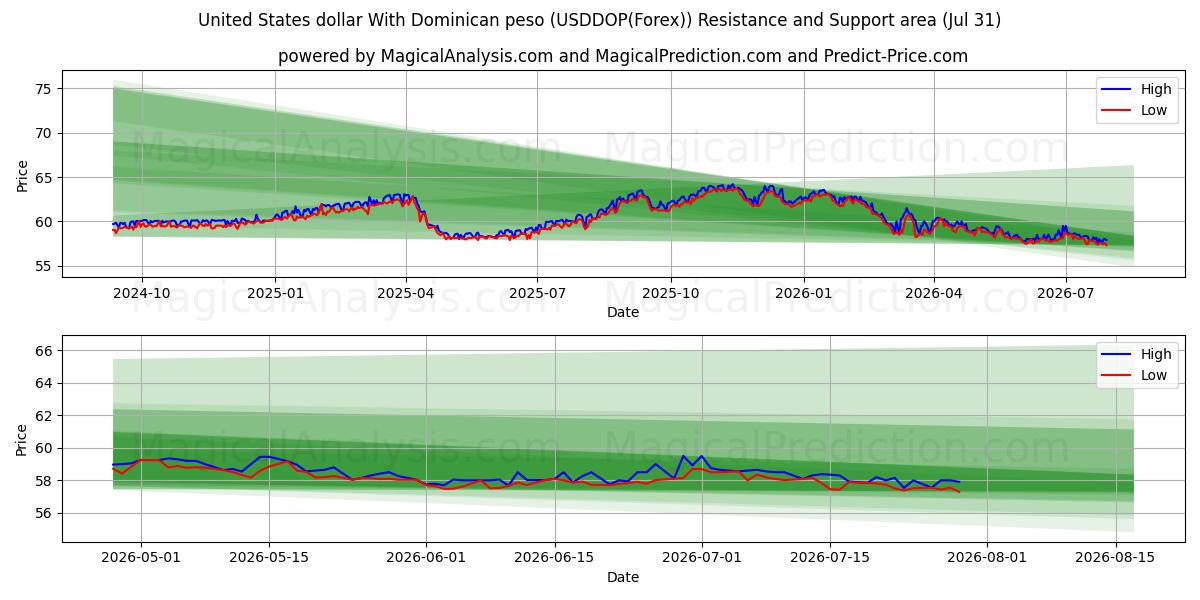Click 'Low' in the bottom chart legend
This screenshot has width=1200, height=600.
click(1154, 375)
